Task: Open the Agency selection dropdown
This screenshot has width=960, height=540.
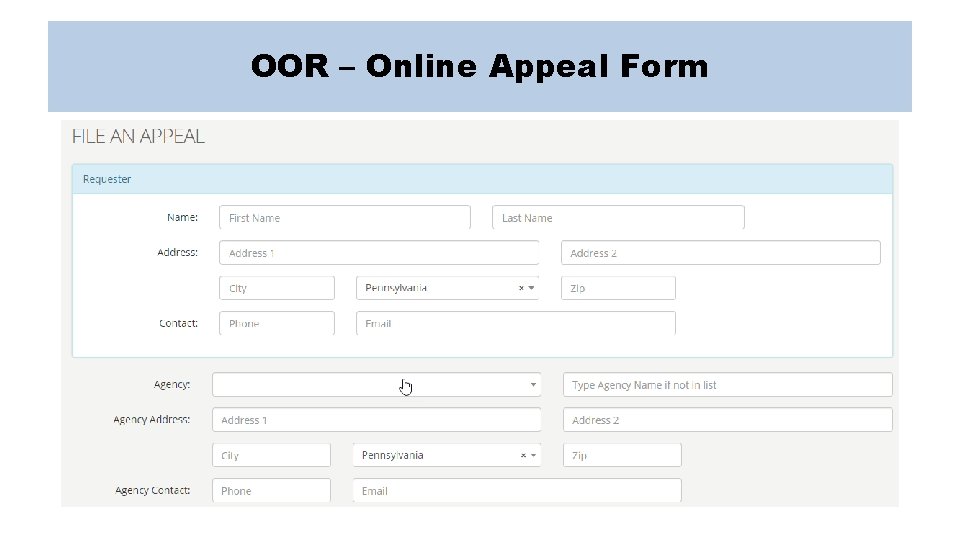Action: click(x=377, y=384)
